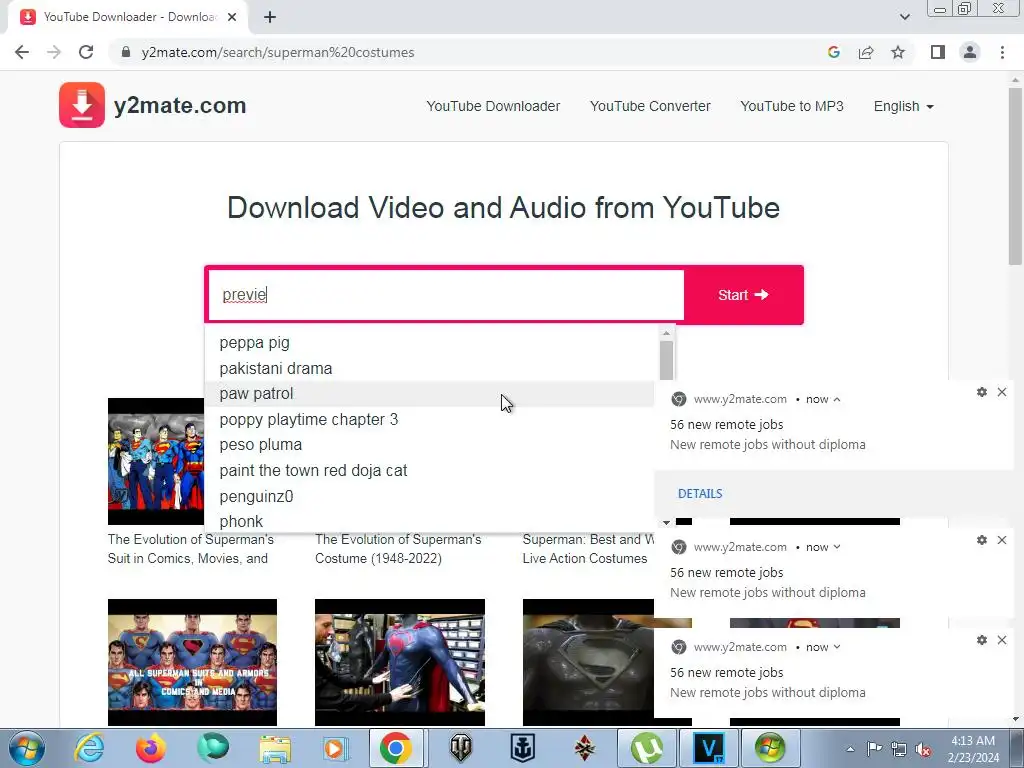Dismiss the second y2mate notification
Screen dimensions: 1024x768
pyautogui.click(x=1002, y=540)
